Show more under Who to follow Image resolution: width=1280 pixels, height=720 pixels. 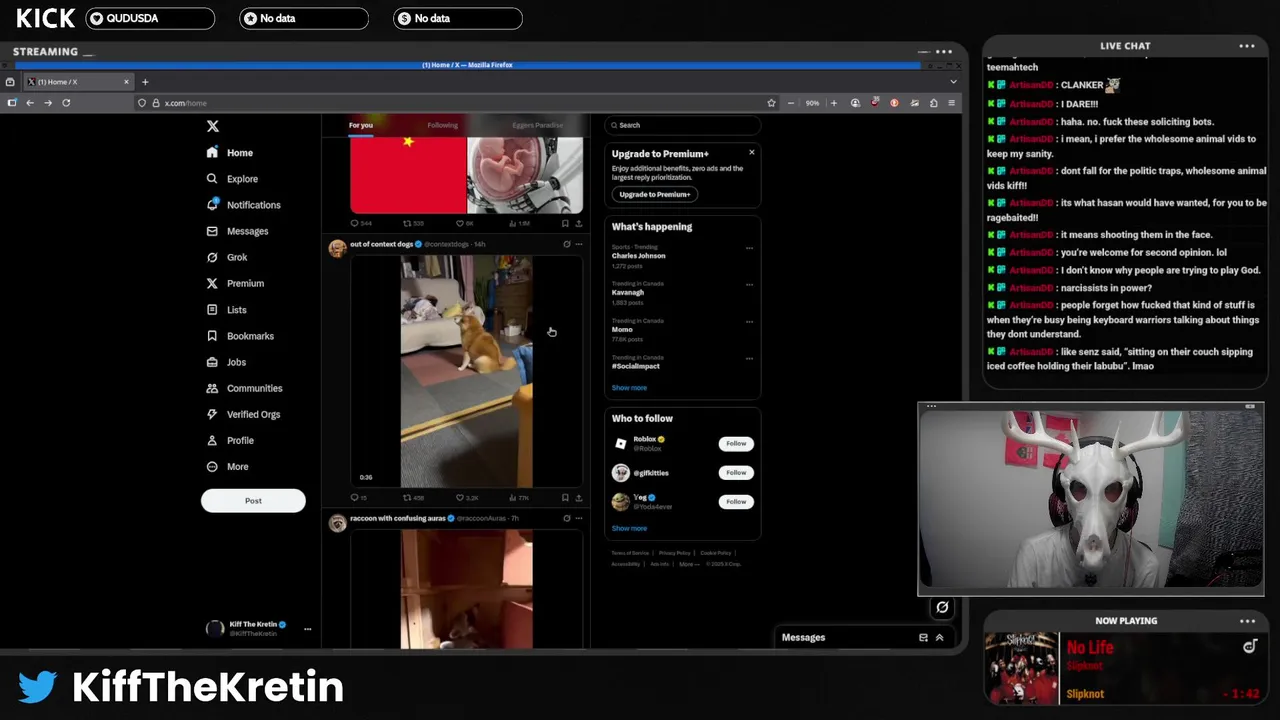(x=629, y=528)
